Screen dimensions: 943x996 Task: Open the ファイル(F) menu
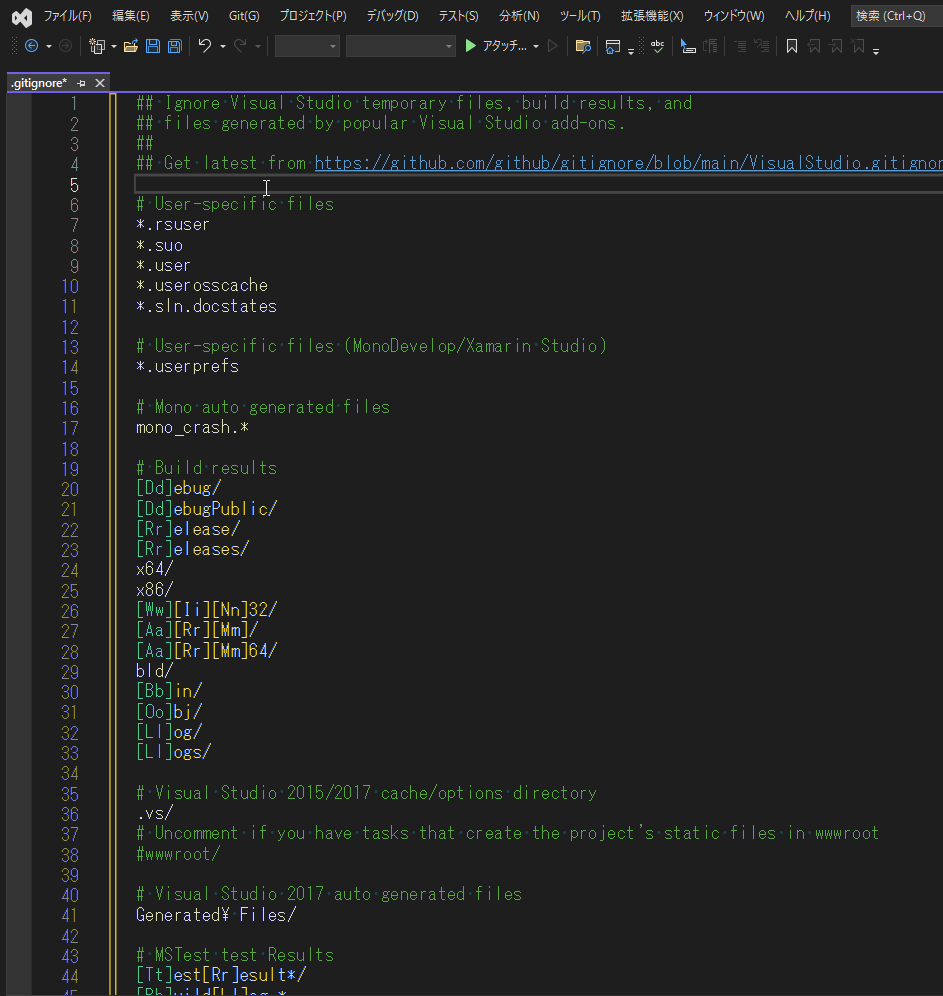(x=67, y=16)
